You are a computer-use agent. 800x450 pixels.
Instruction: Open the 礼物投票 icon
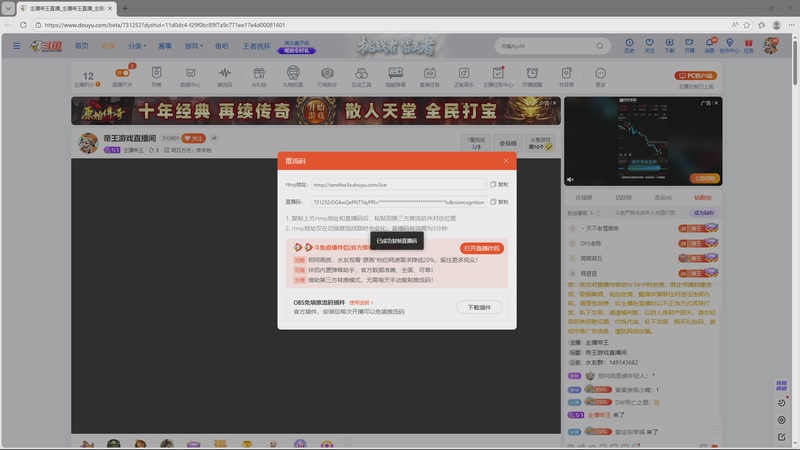coord(293,77)
